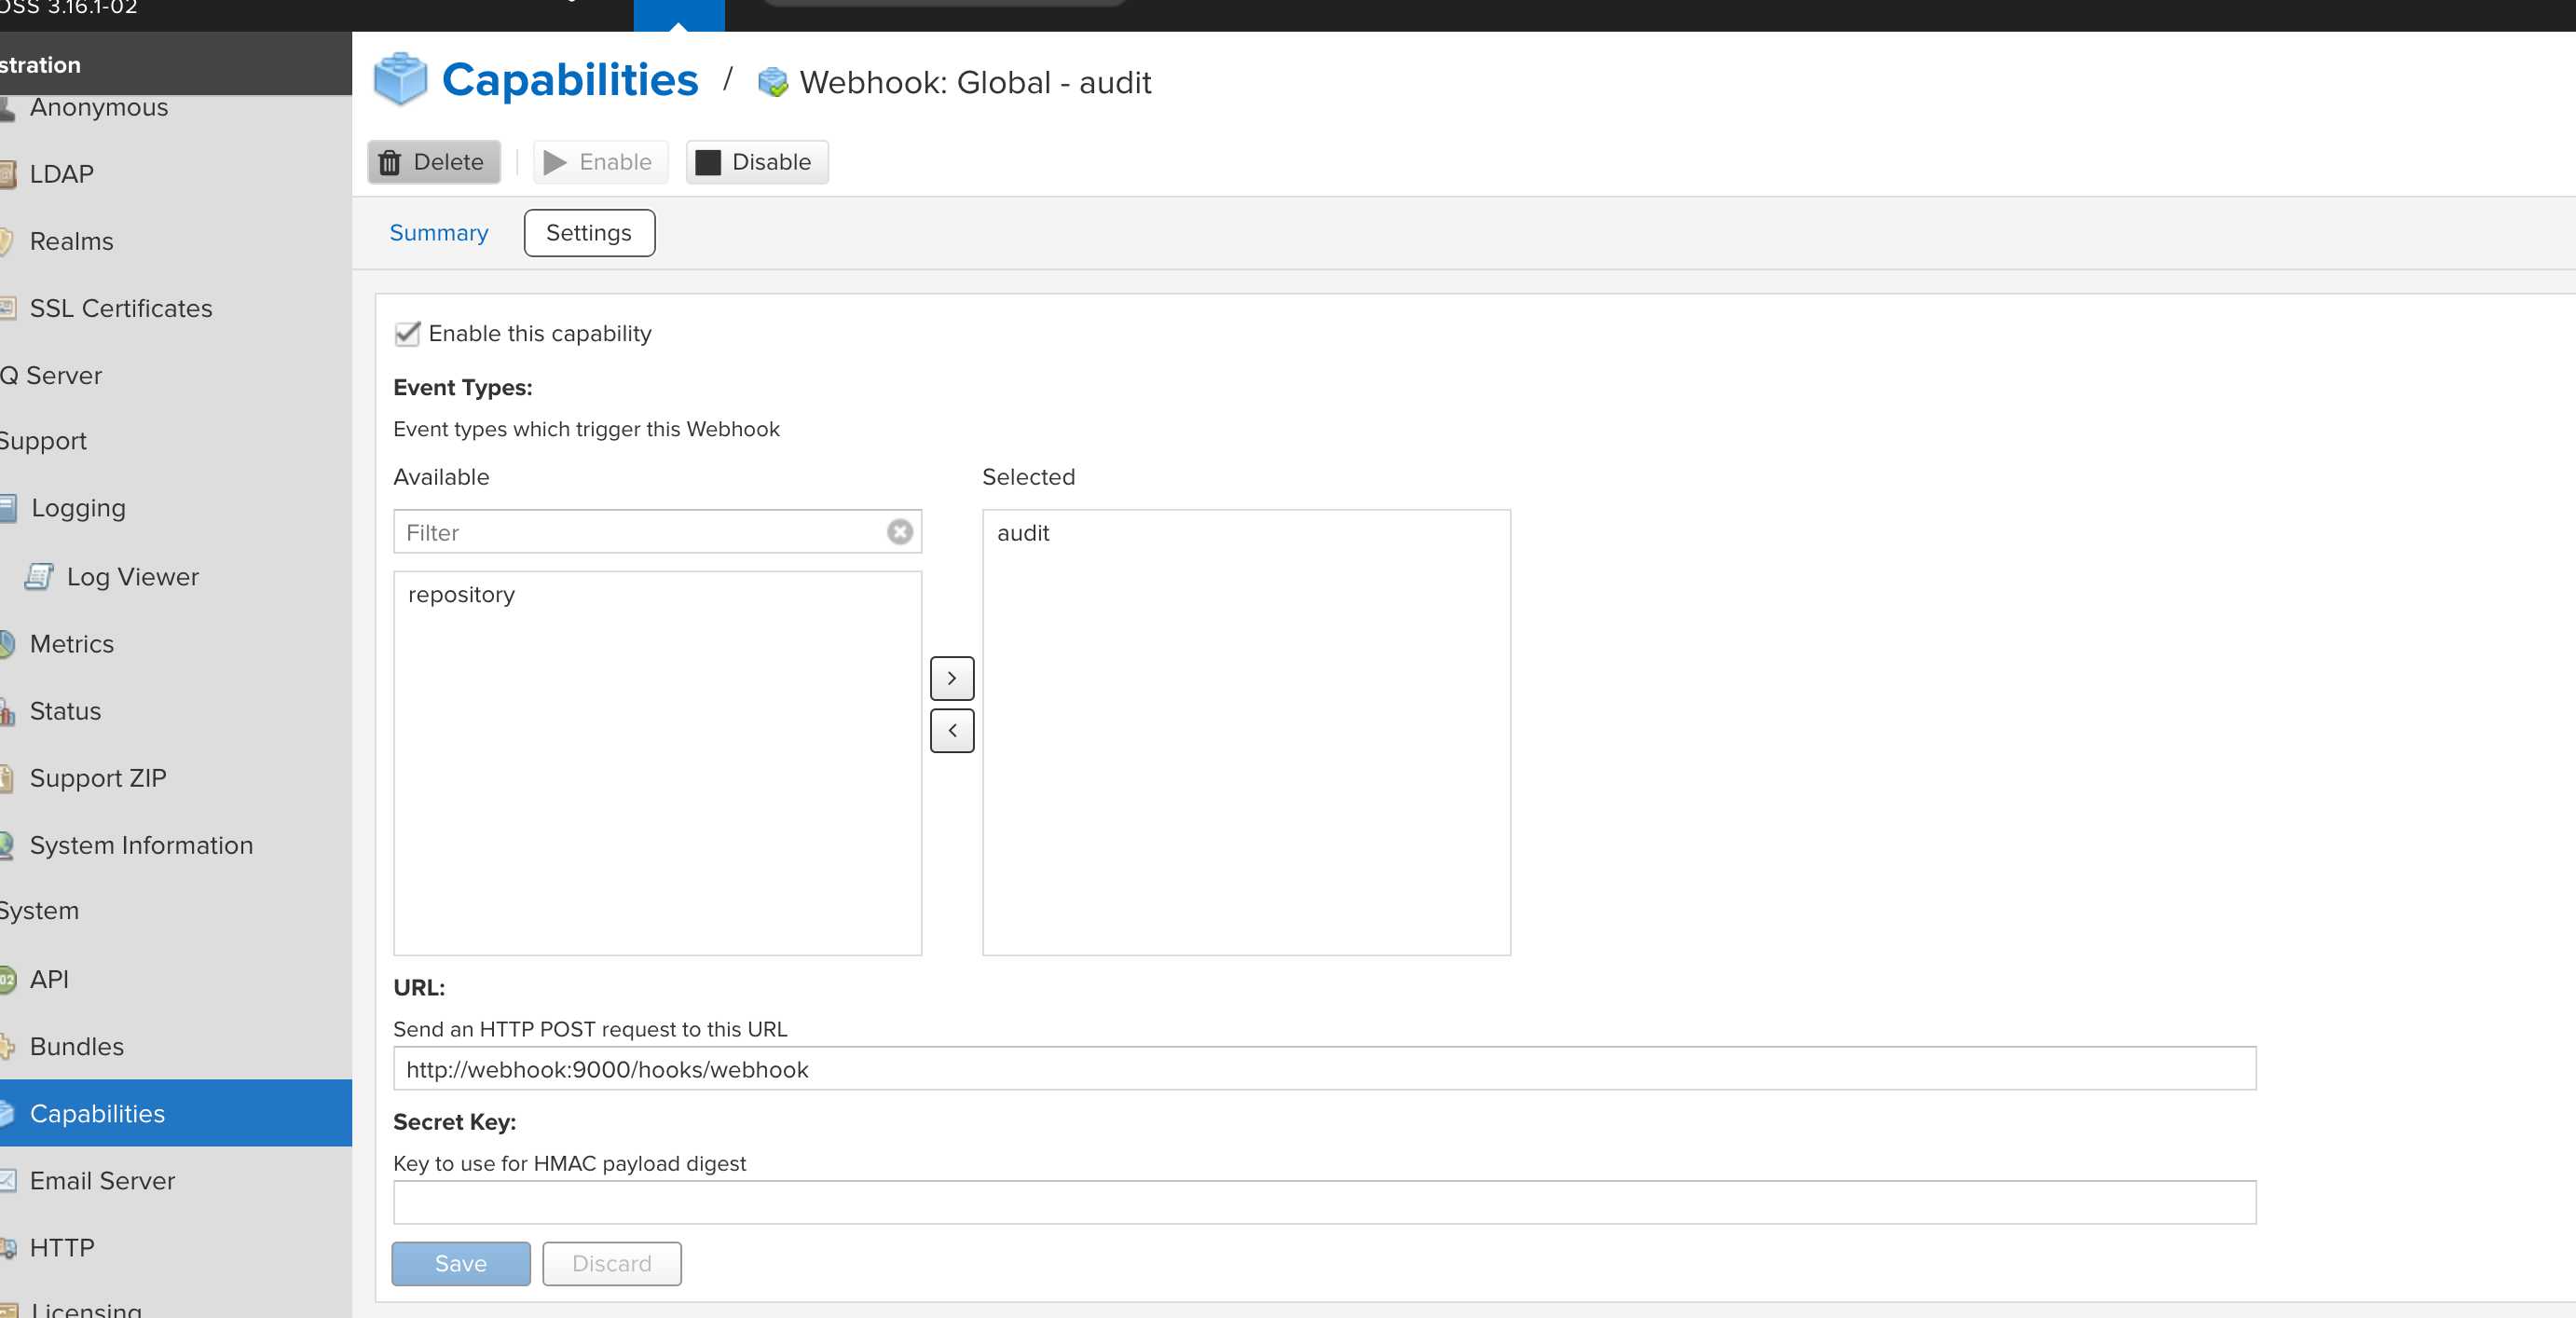Click the LDAP settings icon
The image size is (2576, 1318).
pos(8,173)
